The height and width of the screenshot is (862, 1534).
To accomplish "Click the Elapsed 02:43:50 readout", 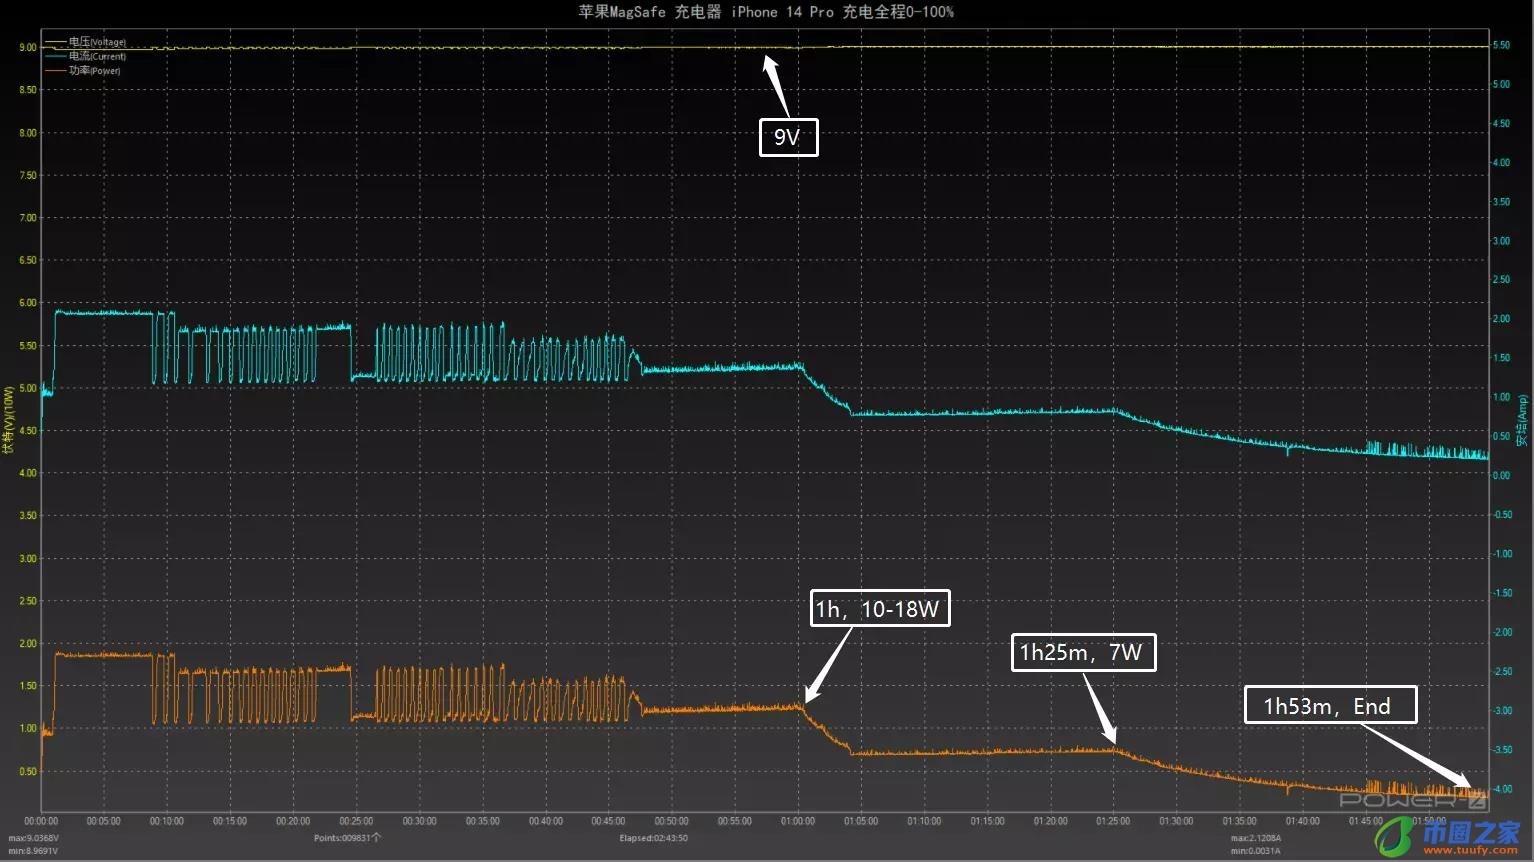I will coord(653,838).
